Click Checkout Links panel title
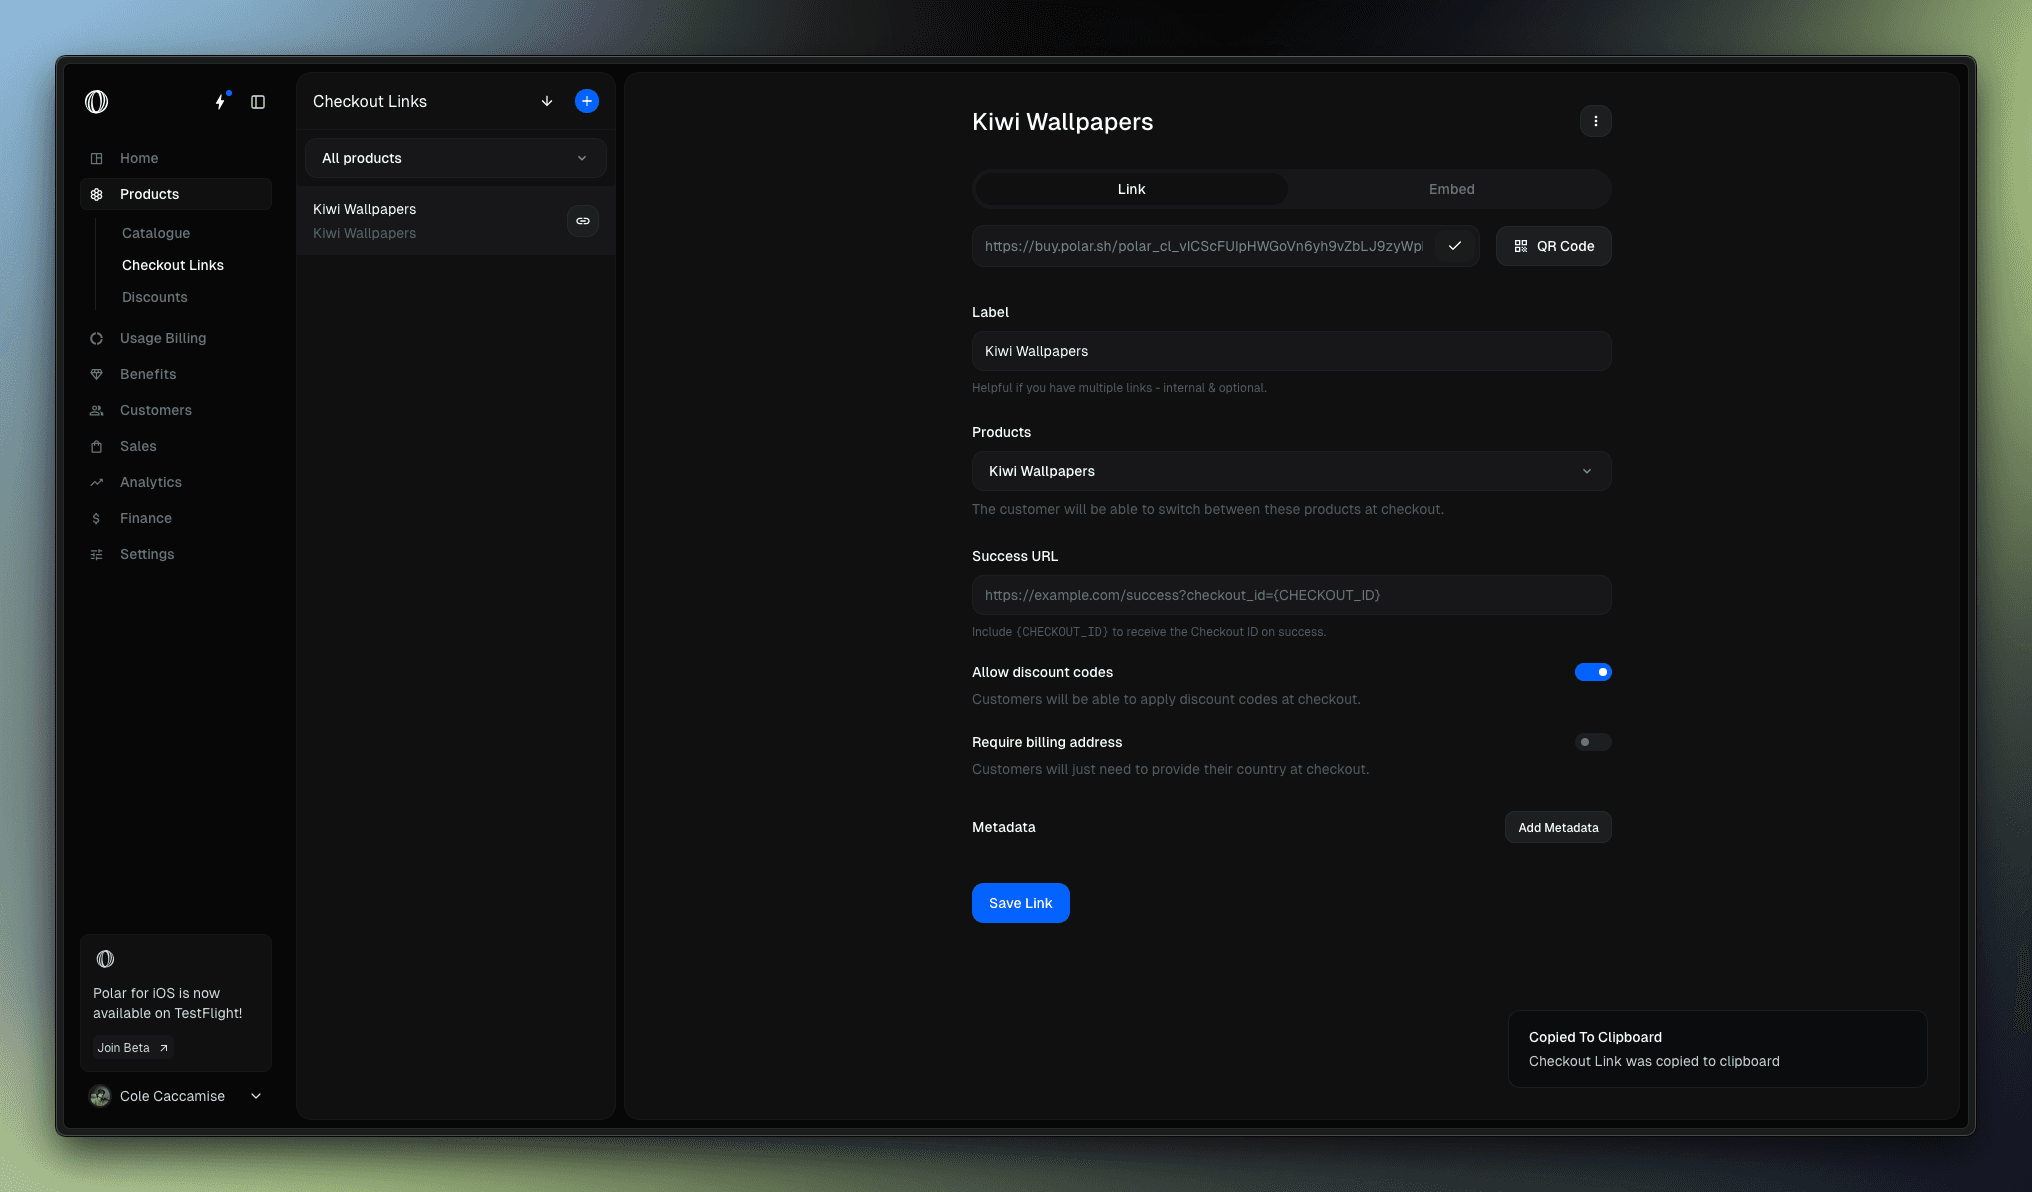This screenshot has height=1192, width=2032. coord(370,101)
